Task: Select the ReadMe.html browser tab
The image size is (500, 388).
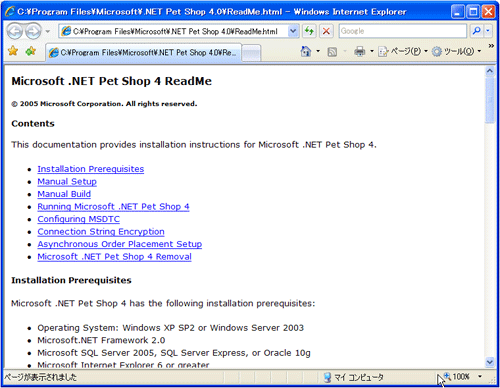Action: tap(143, 53)
